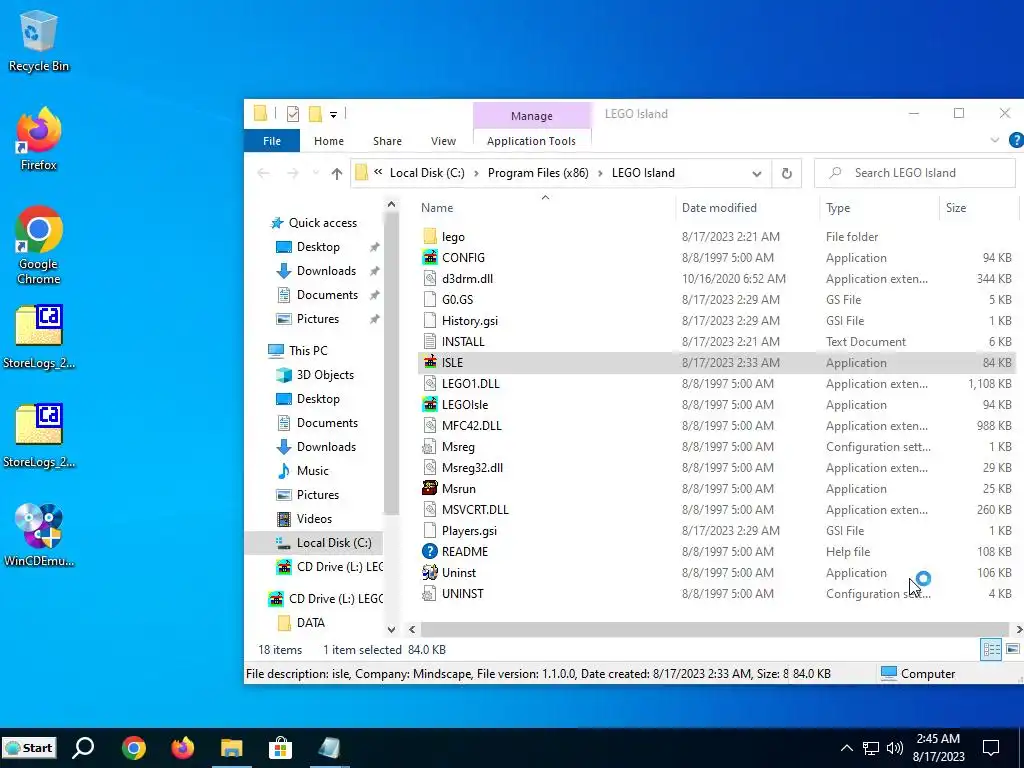This screenshot has height=768, width=1024.
Task: Select the UNINST configuration file icon
Action: 430,594
